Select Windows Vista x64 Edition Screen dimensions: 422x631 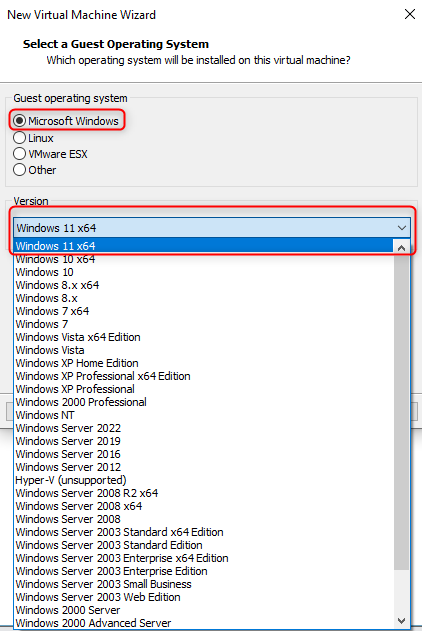pyautogui.click(x=204, y=337)
